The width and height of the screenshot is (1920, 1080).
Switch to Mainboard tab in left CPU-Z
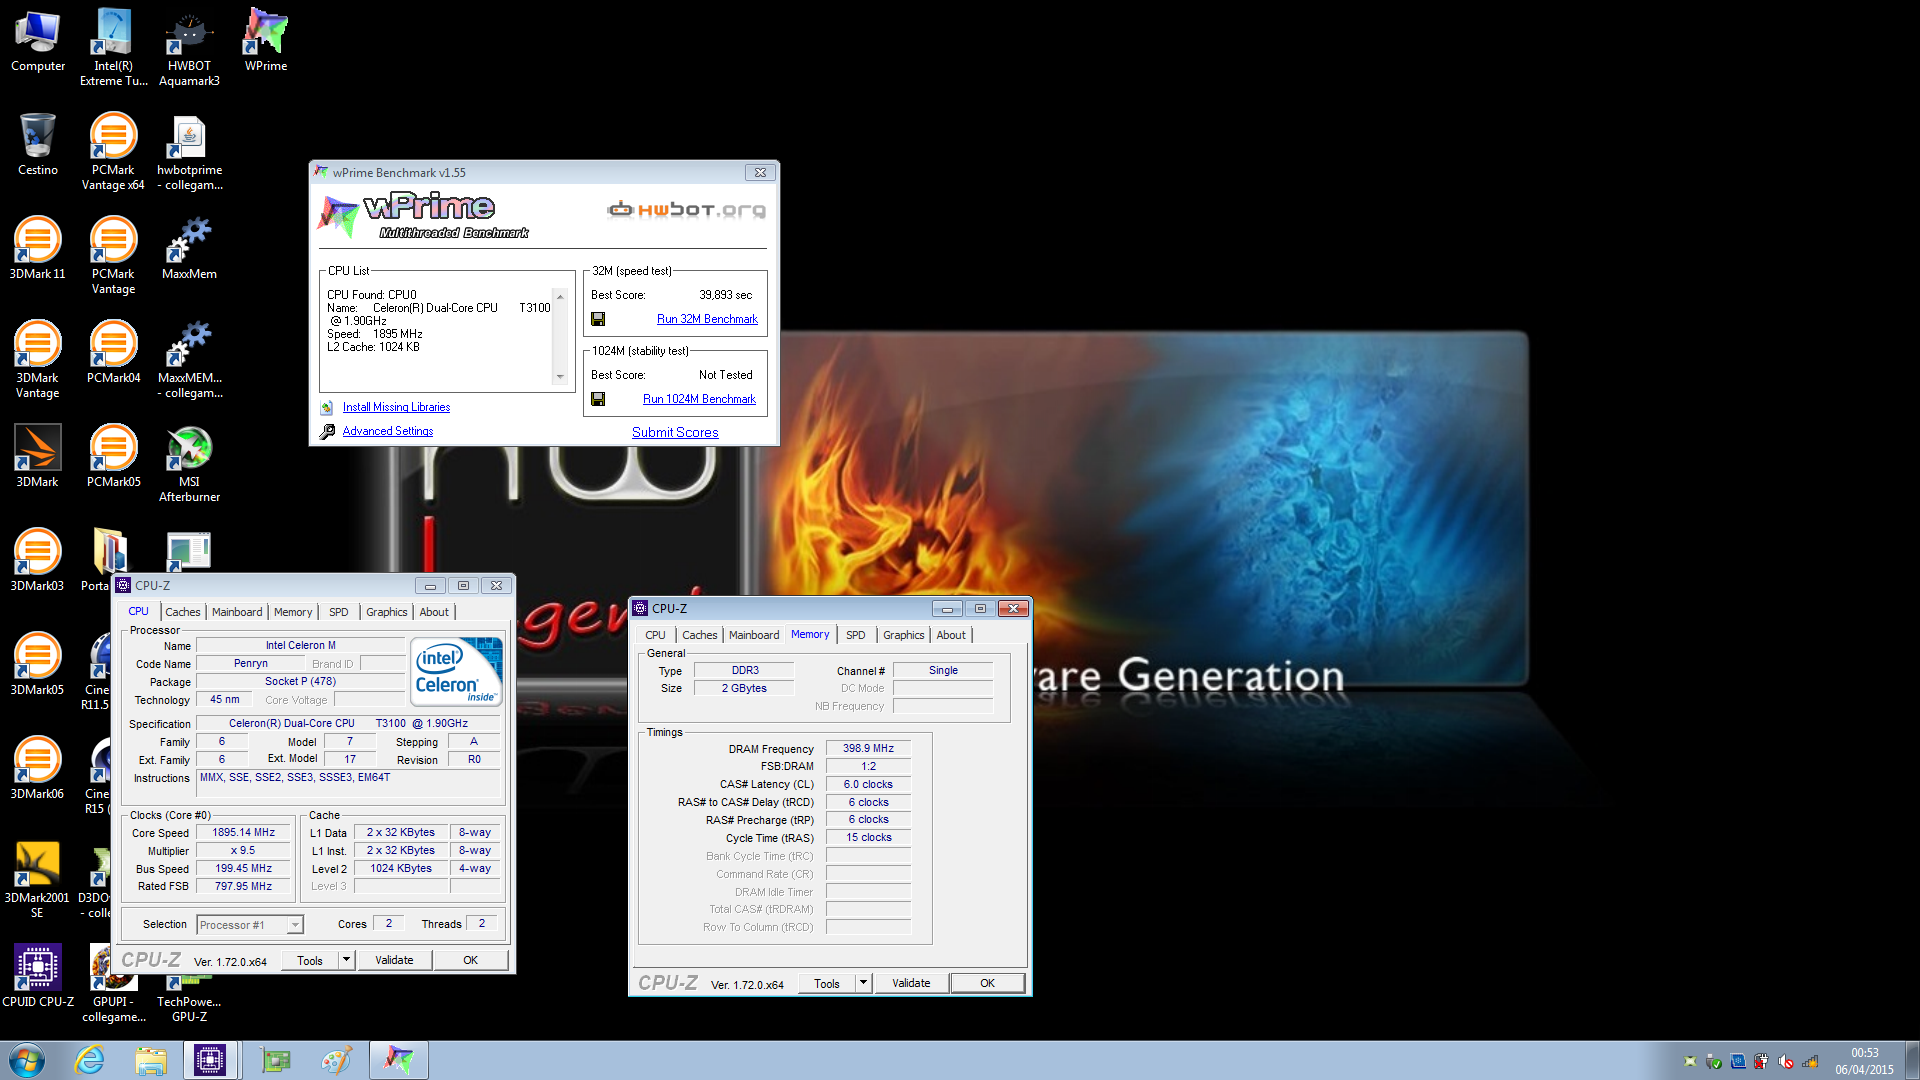click(237, 612)
